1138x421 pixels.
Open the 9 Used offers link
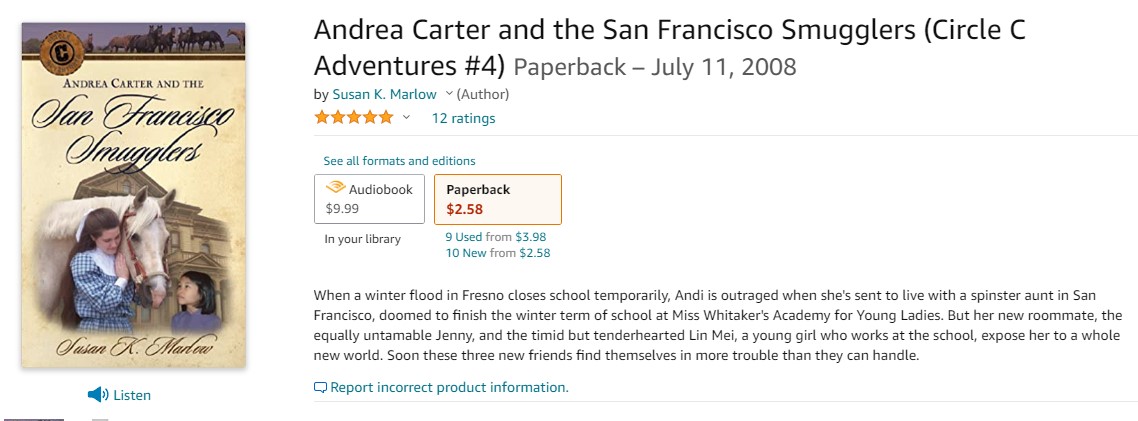(x=464, y=237)
